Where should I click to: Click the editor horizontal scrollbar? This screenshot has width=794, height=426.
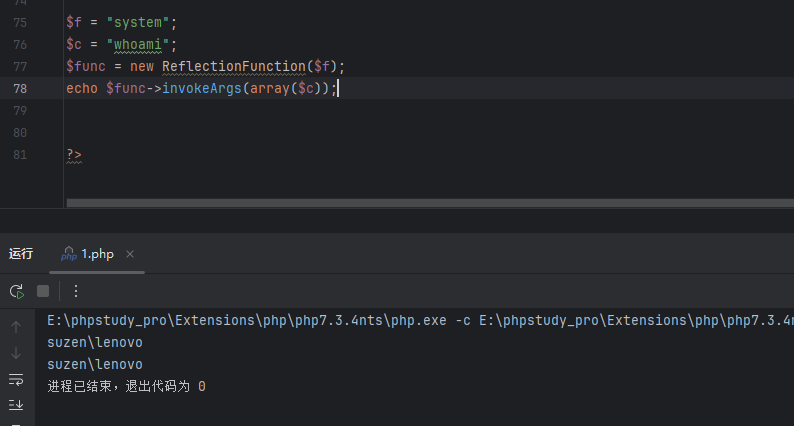[x=430, y=202]
